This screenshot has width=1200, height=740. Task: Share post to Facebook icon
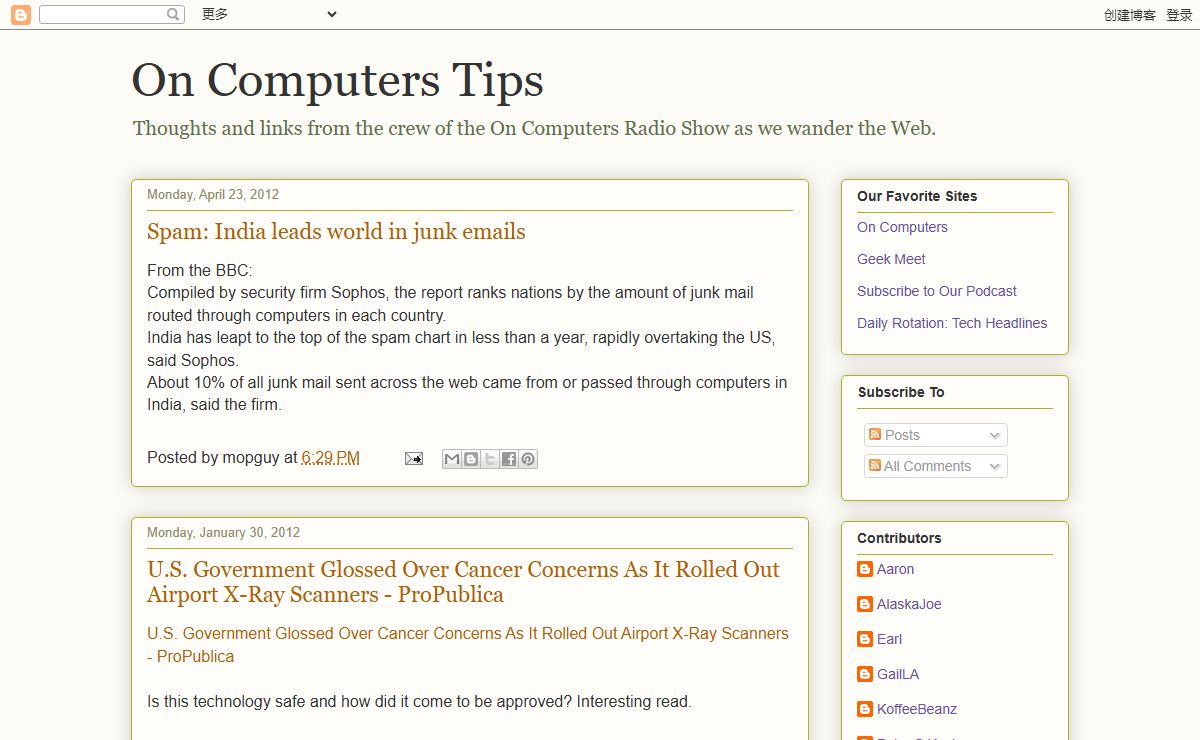(509, 459)
